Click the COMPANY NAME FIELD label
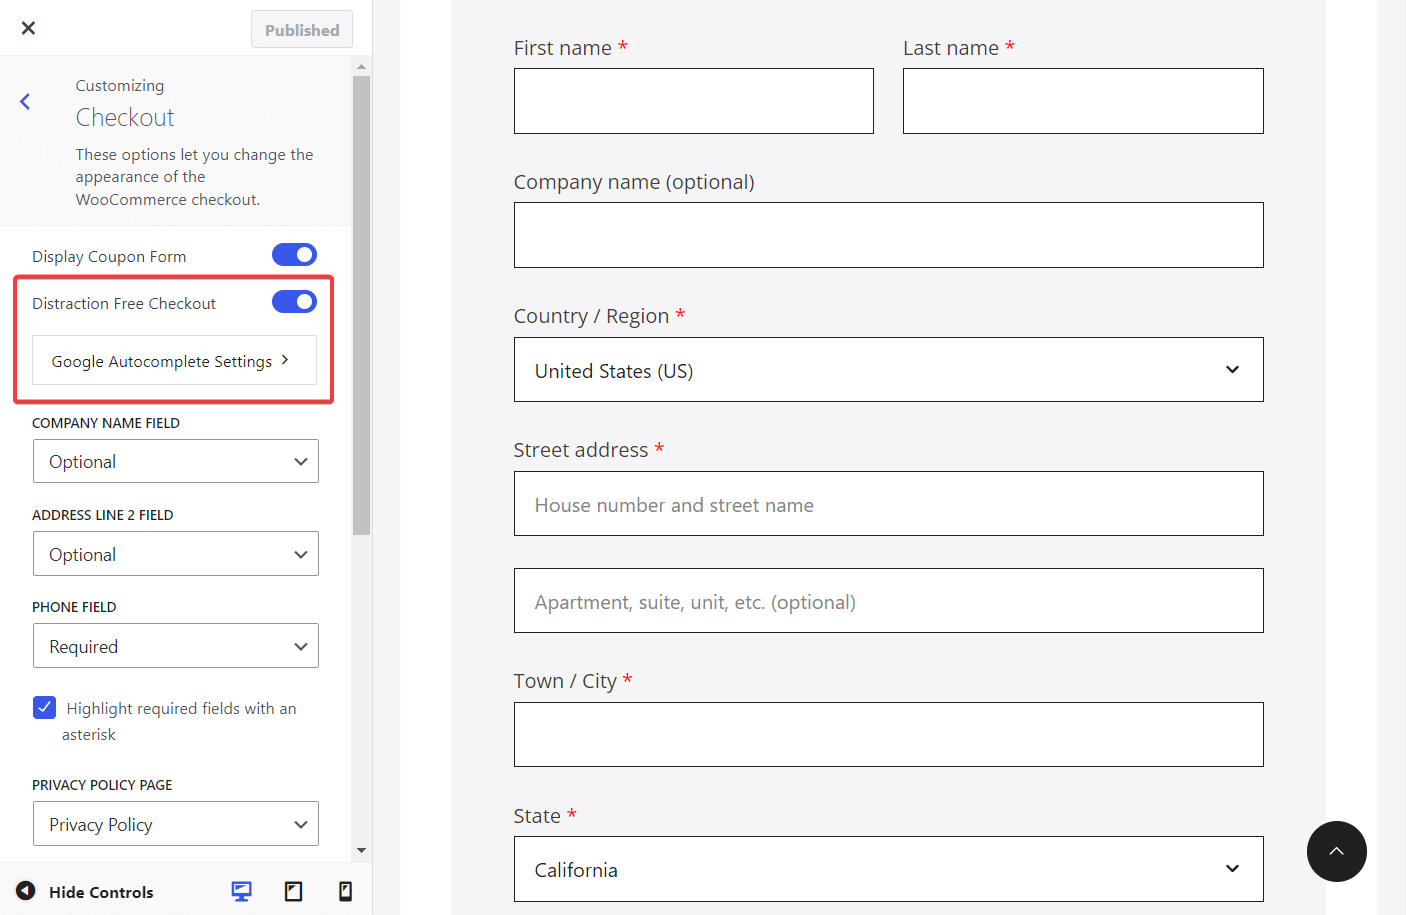 106,423
